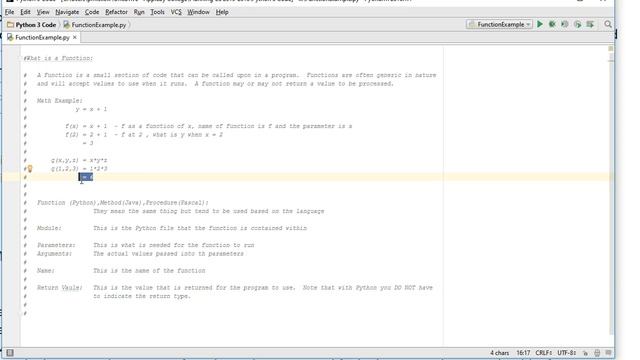Run FunctionExample with the green play button
Viewport: 640px width, 360px height.
[540, 24]
